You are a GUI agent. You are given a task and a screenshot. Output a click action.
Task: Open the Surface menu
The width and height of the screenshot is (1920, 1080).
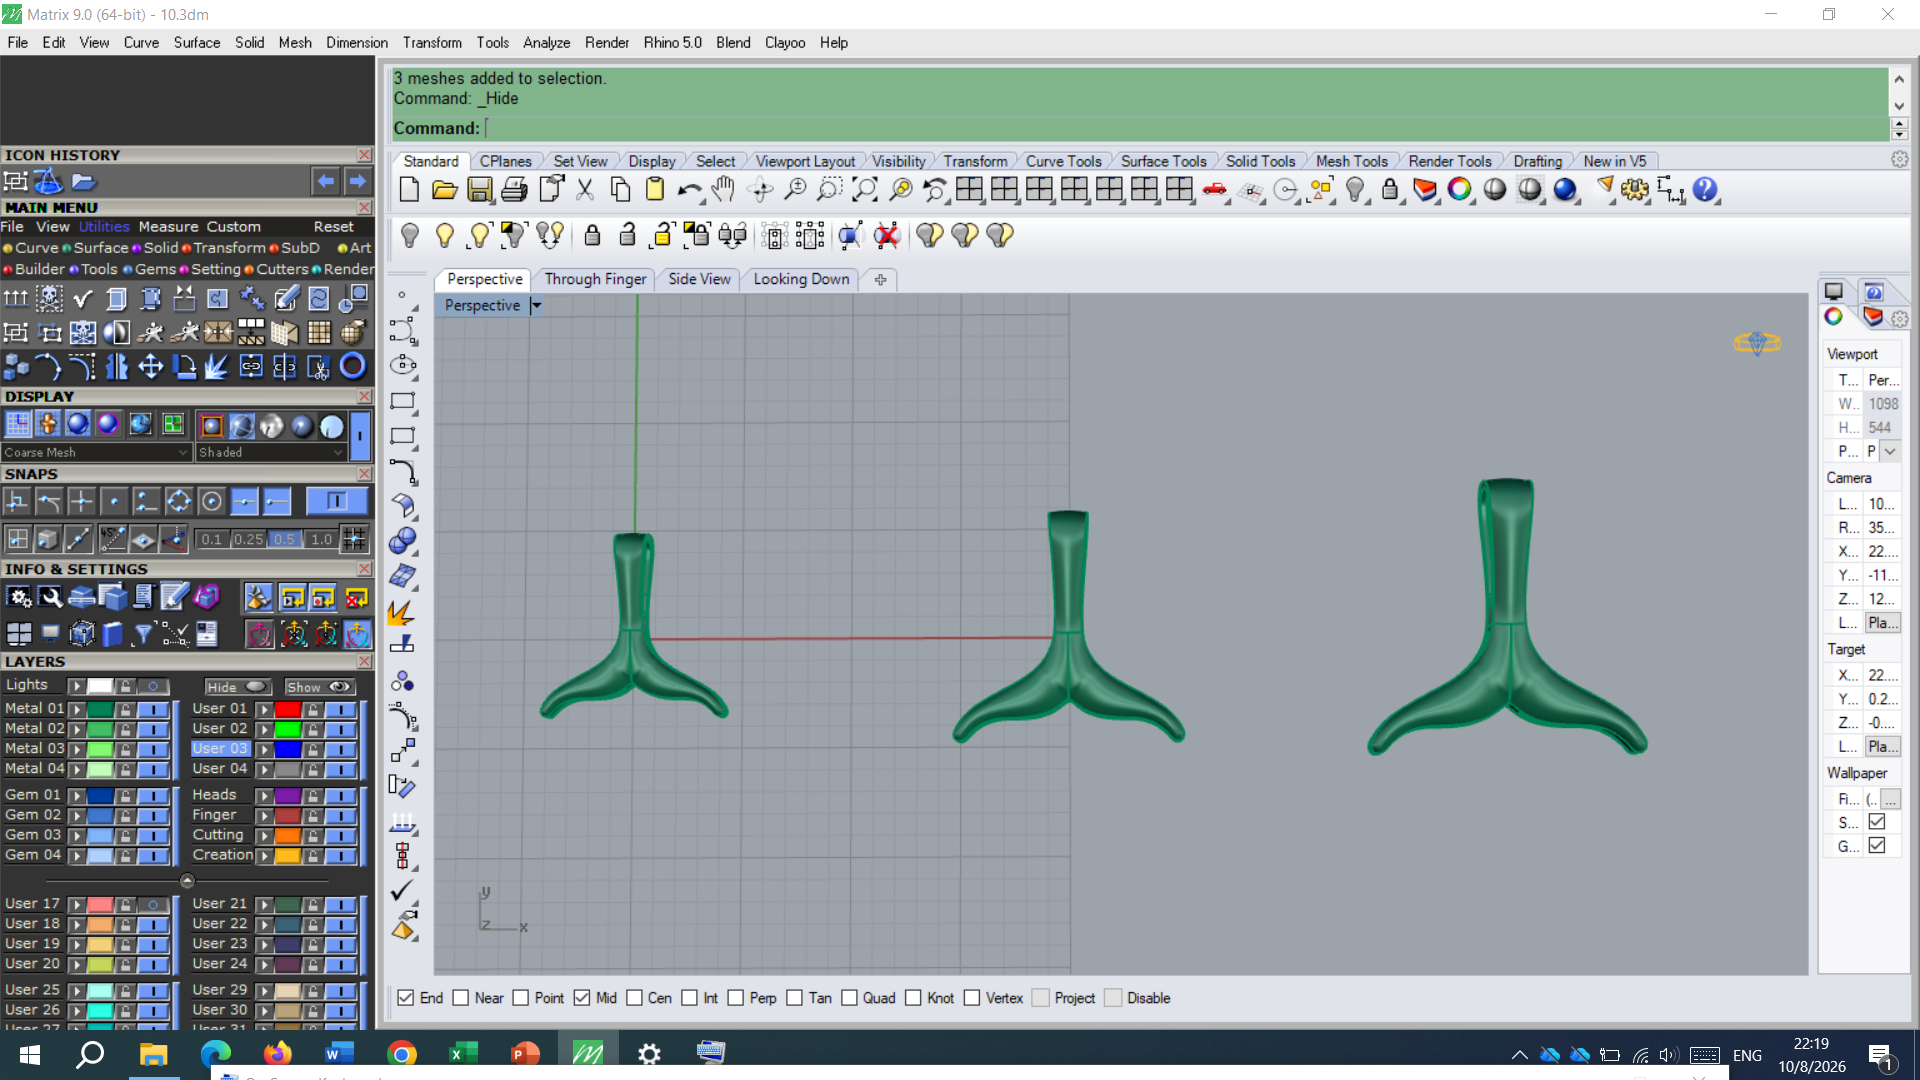tap(196, 43)
